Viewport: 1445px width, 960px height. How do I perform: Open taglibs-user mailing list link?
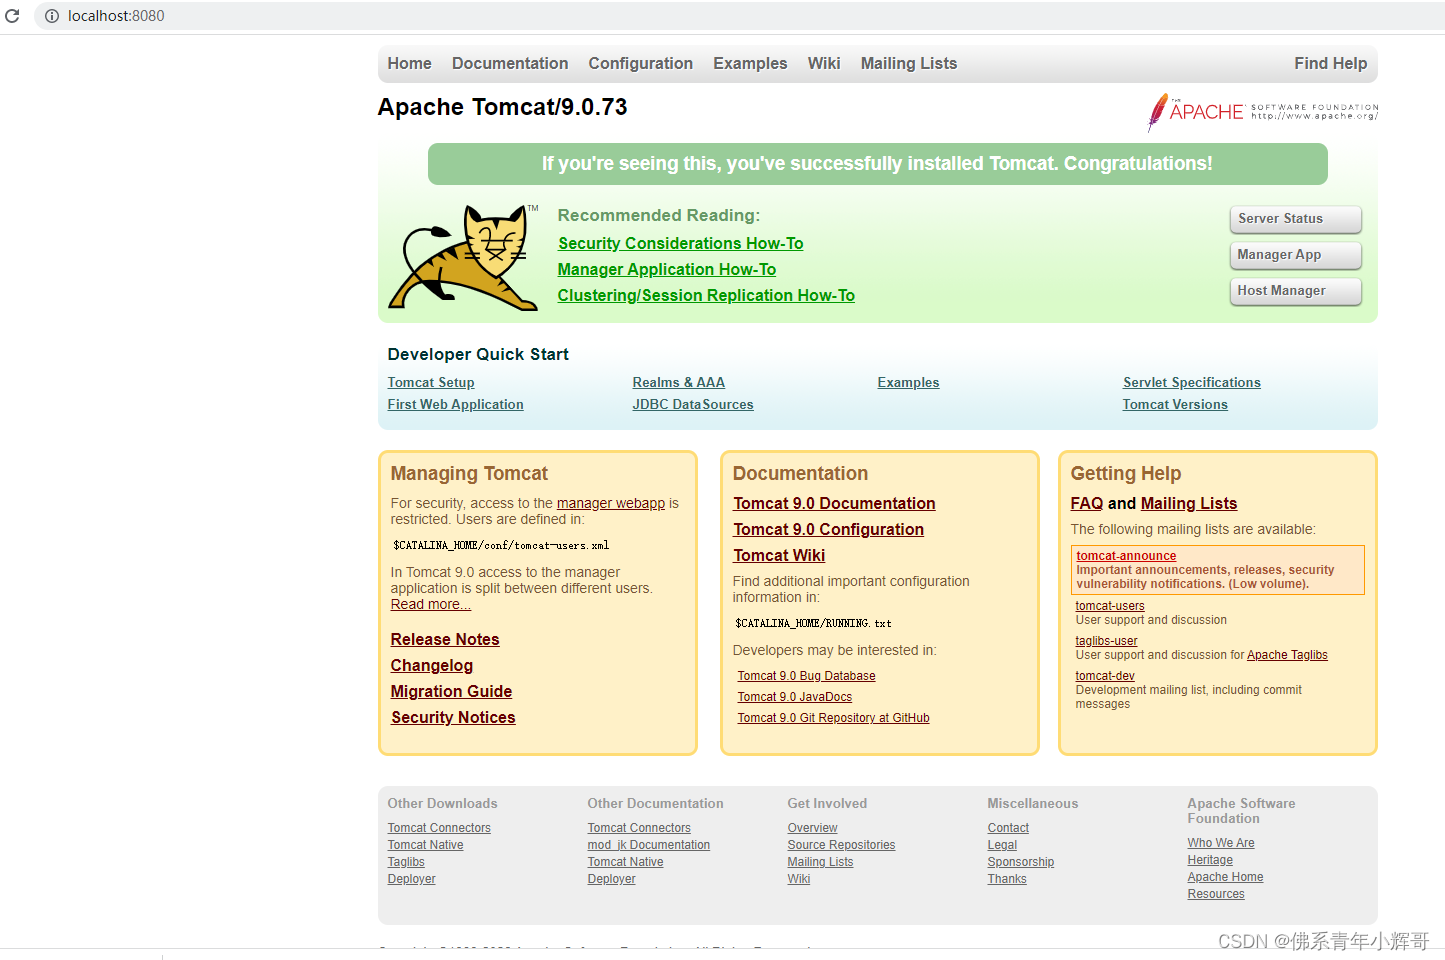pyautogui.click(x=1106, y=641)
